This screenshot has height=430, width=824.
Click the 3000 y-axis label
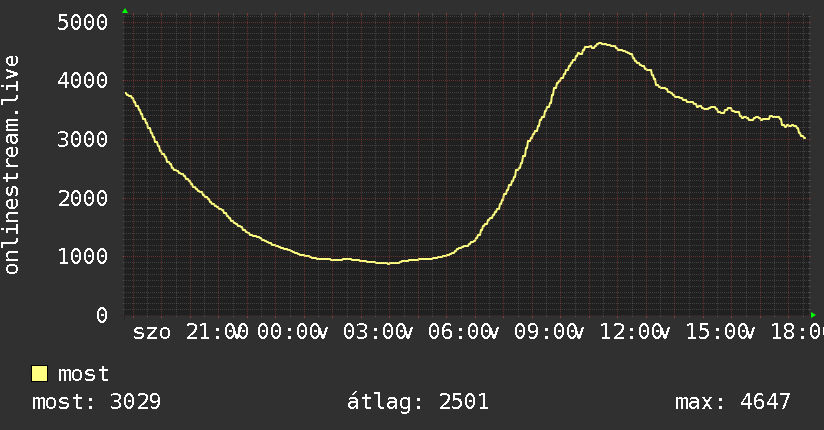83,139
